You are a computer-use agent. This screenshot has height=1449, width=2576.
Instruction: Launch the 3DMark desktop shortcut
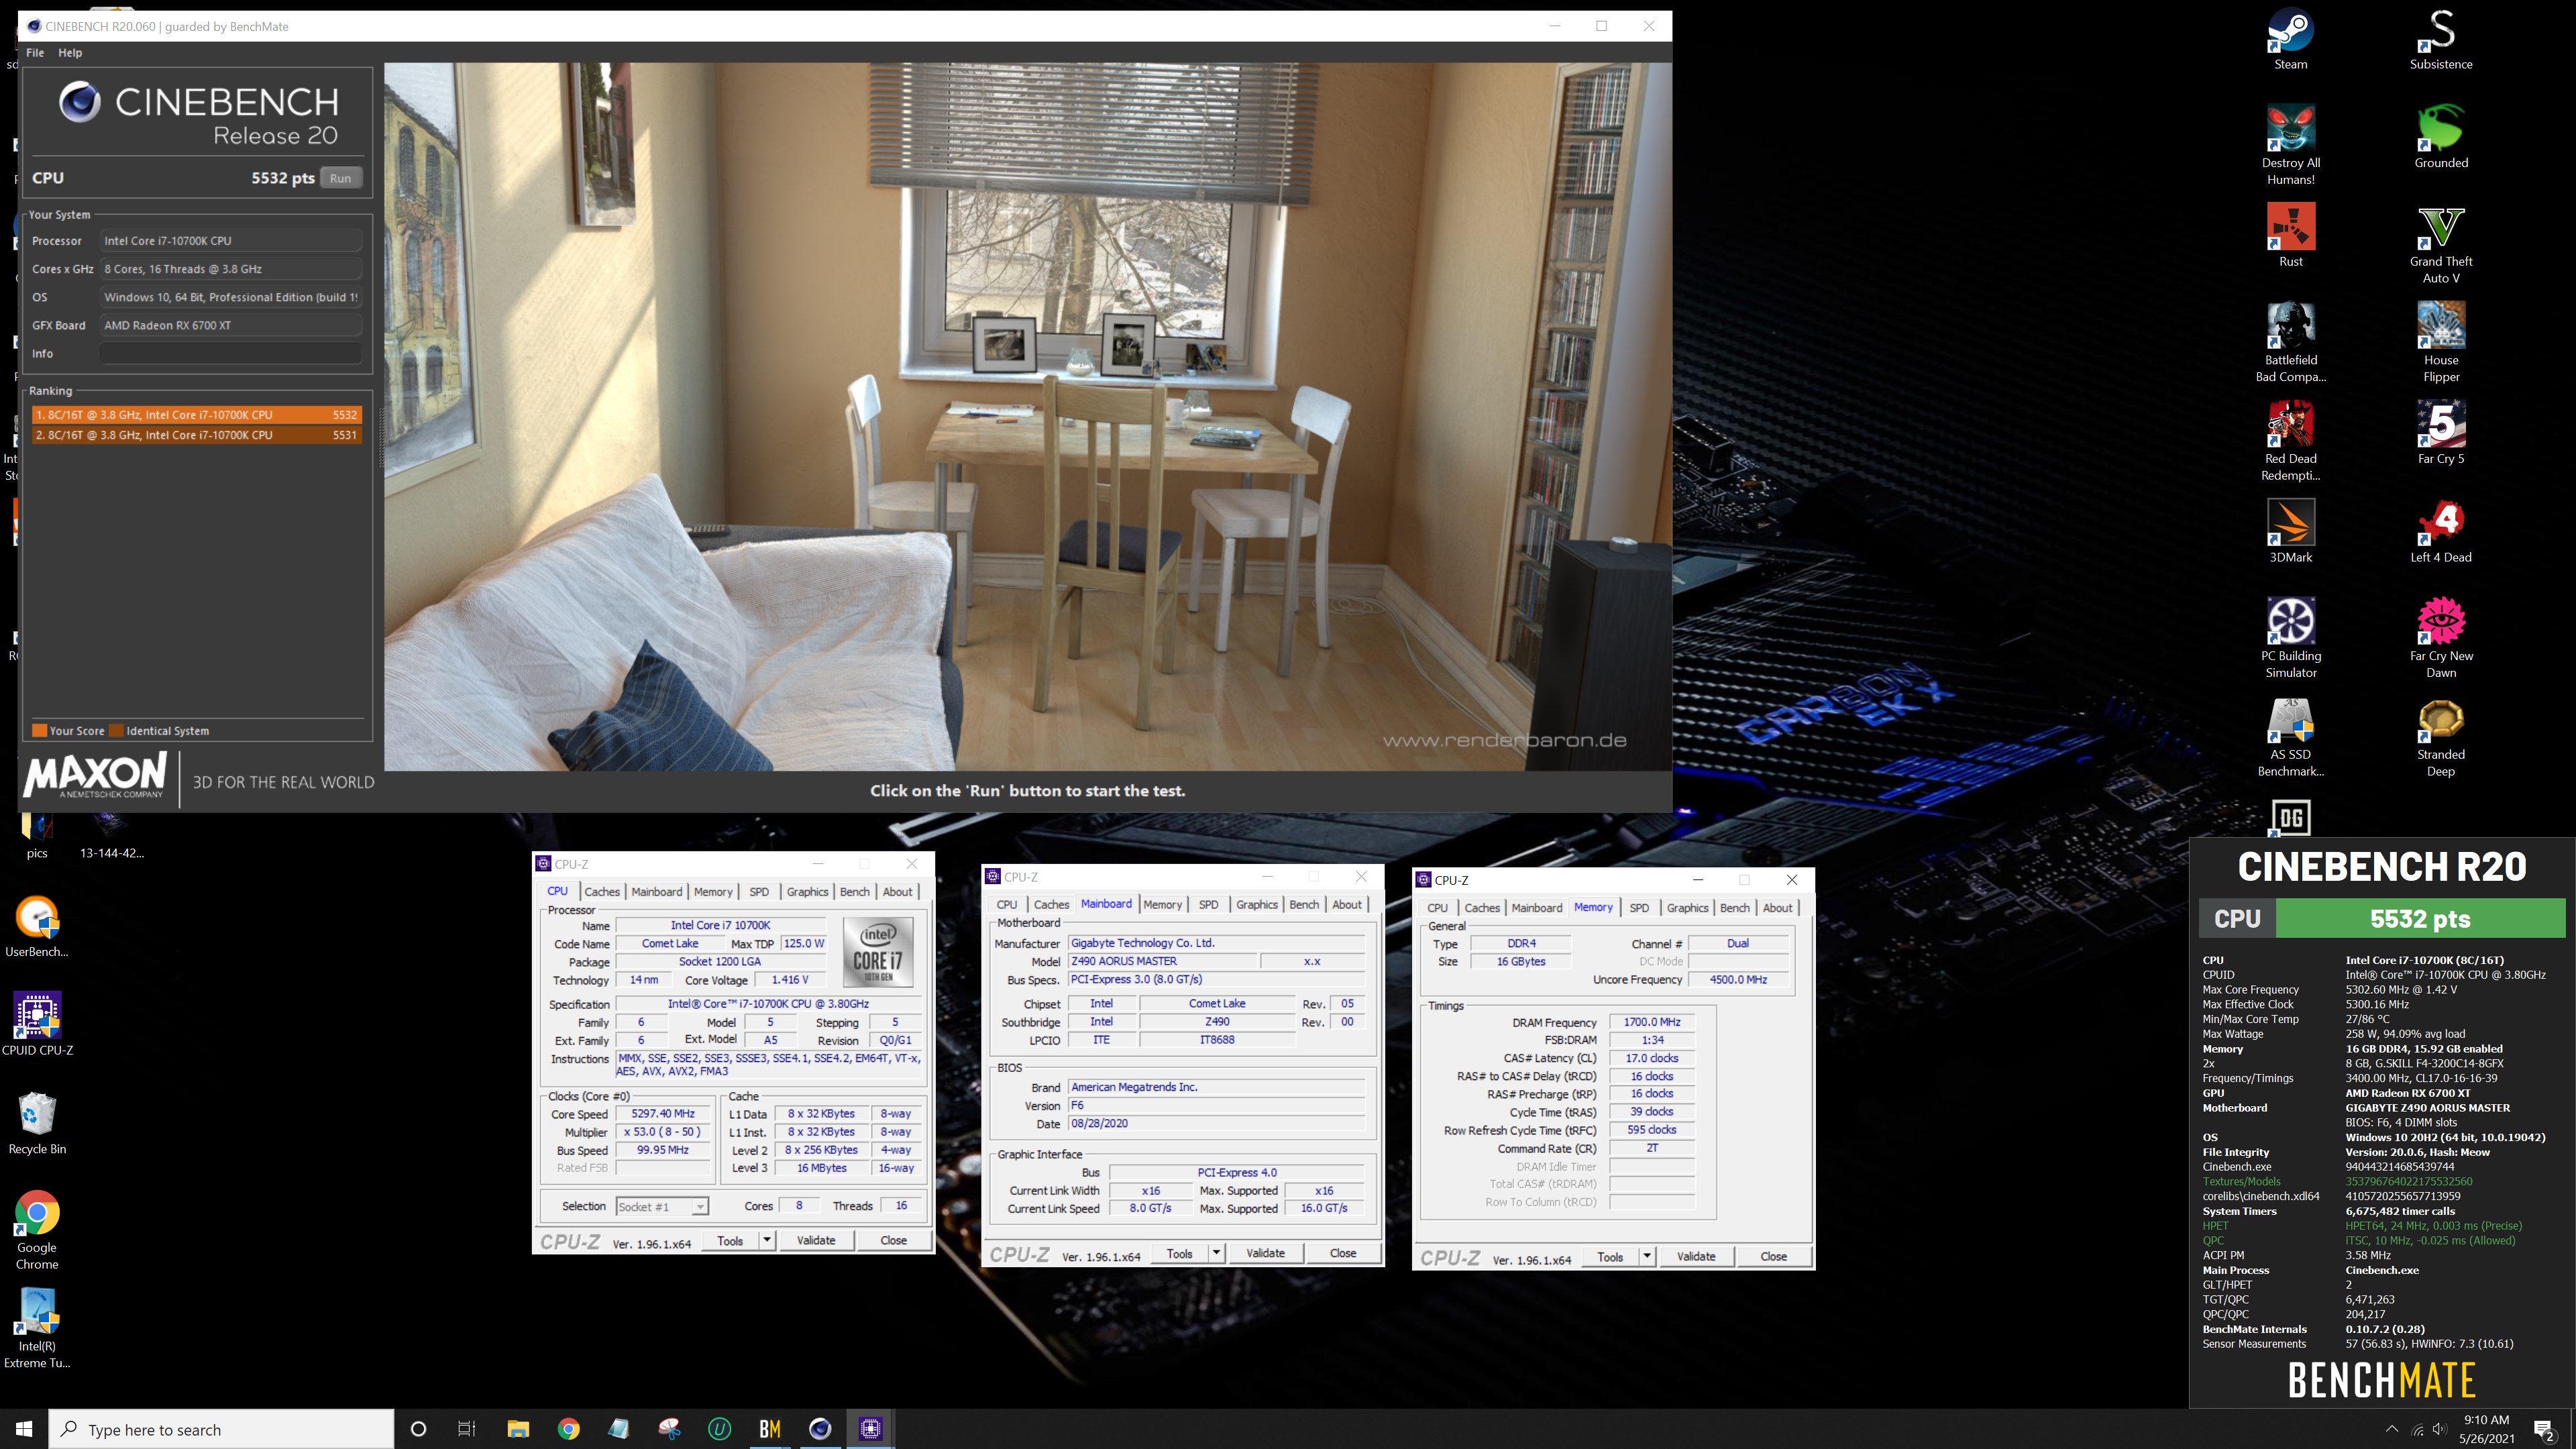(x=2290, y=532)
